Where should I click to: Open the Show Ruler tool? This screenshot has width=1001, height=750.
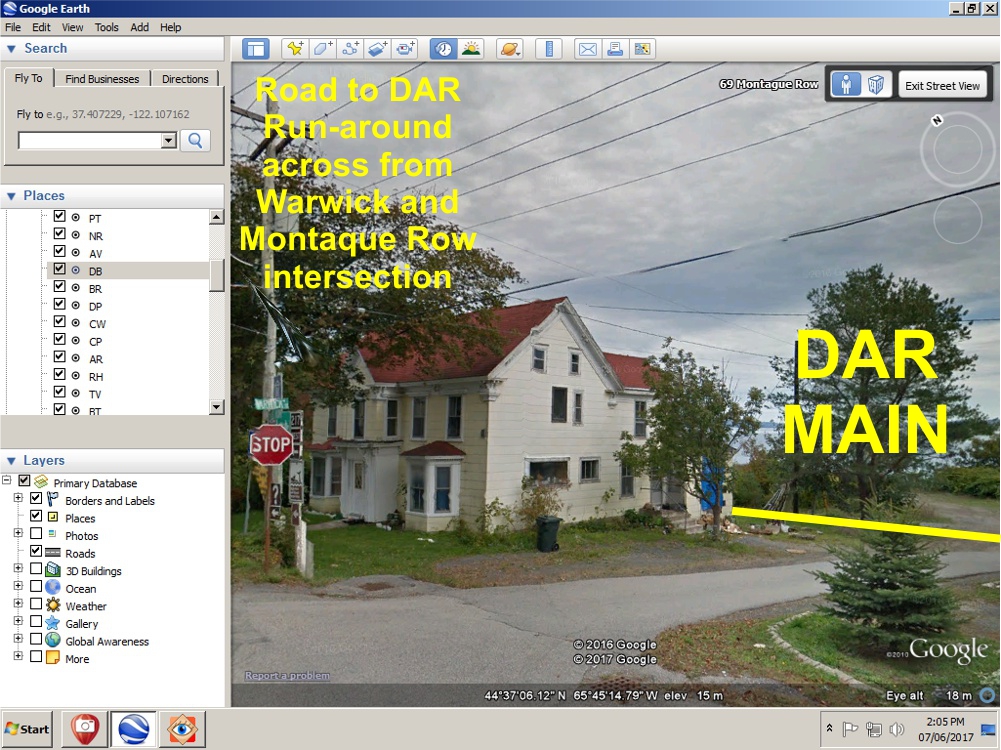pyautogui.click(x=549, y=48)
